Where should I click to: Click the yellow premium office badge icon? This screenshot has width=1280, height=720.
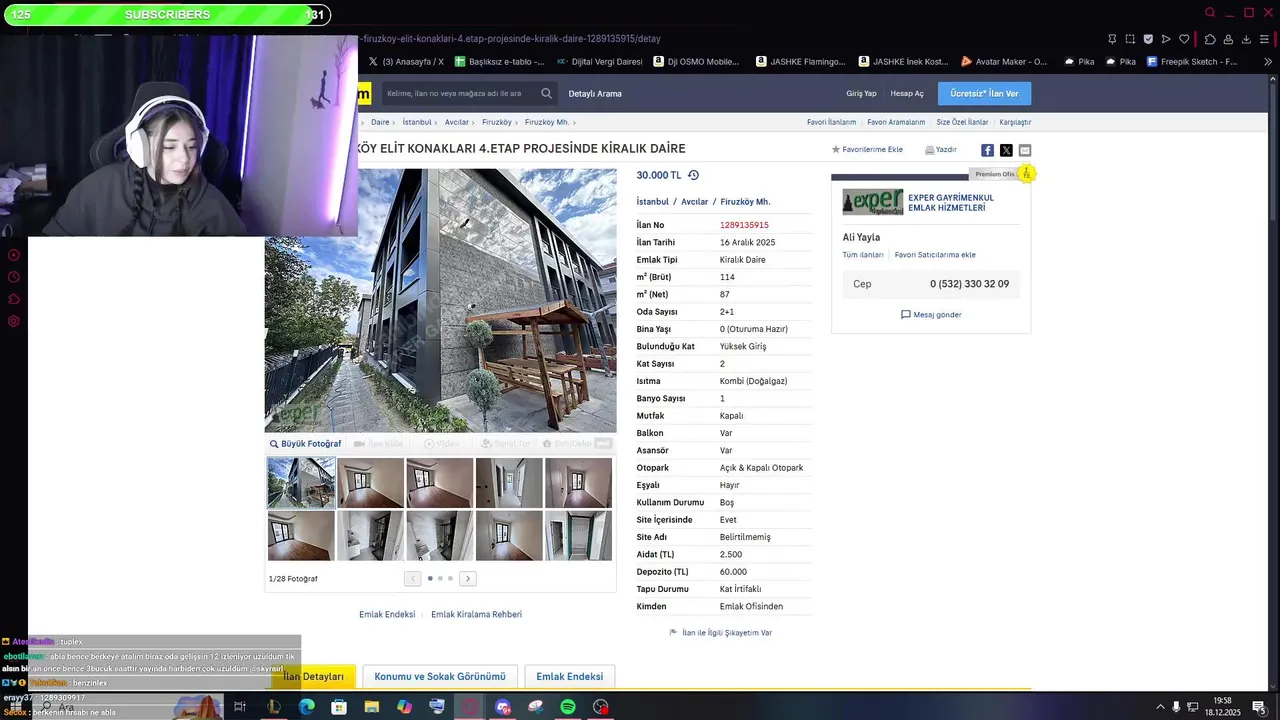[x=1026, y=174]
